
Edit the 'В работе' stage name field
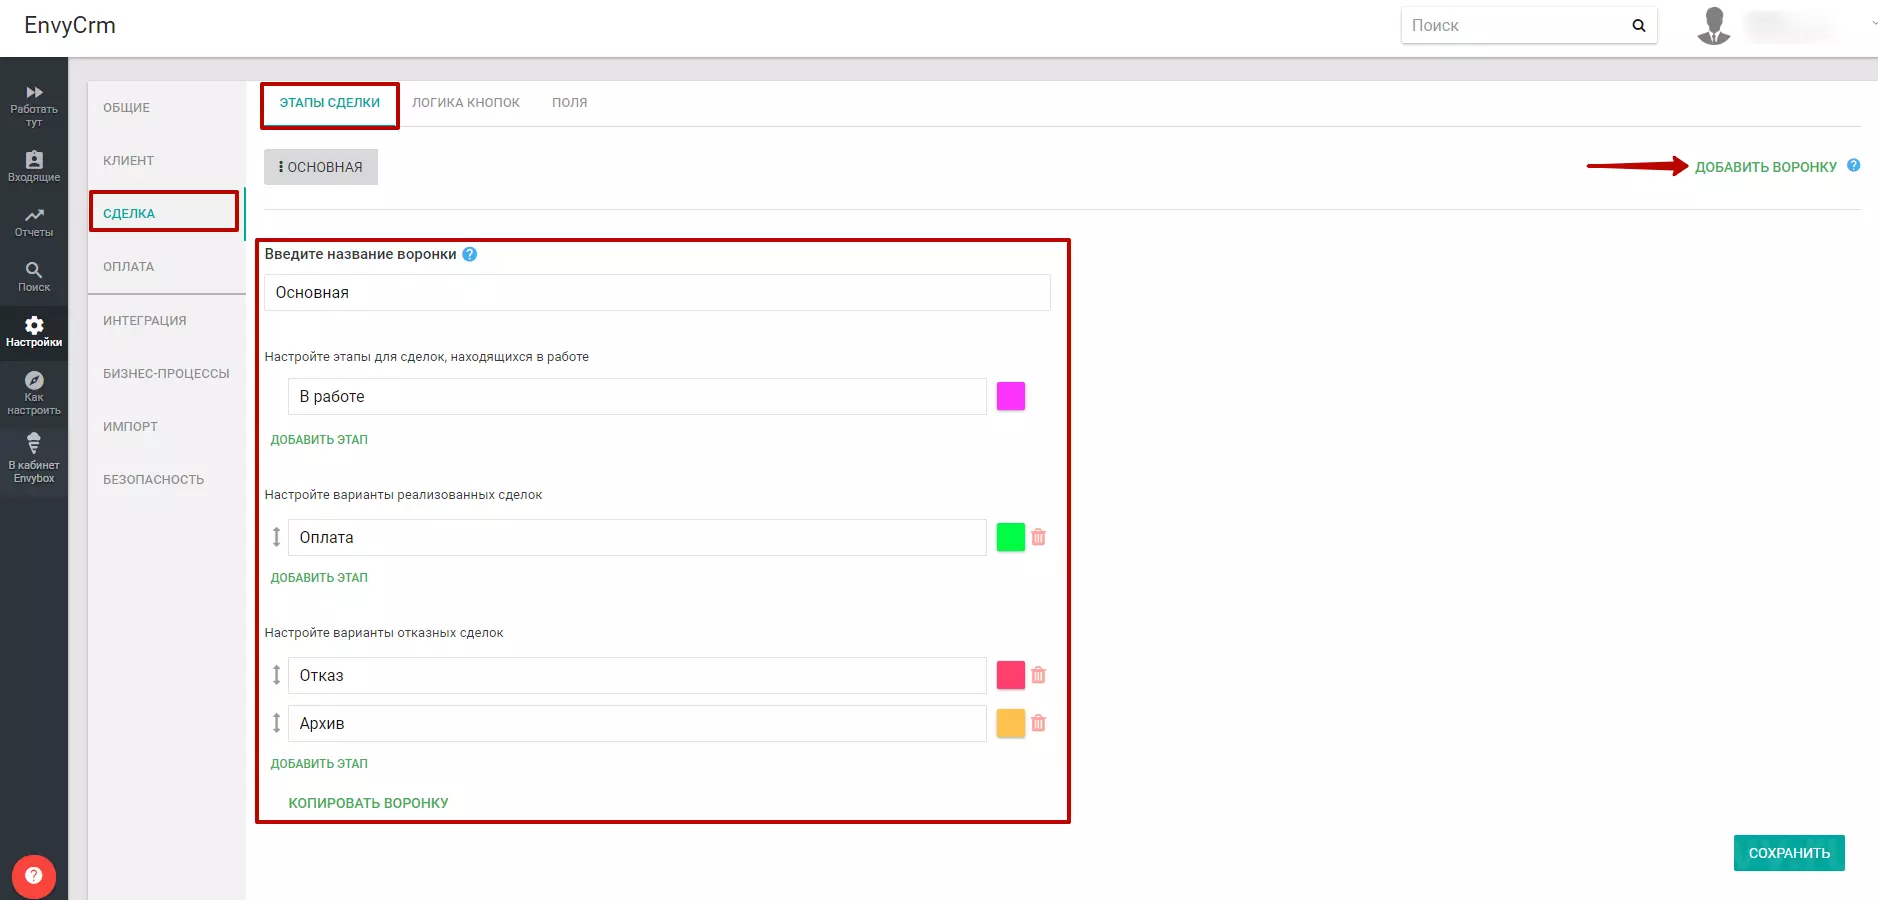pyautogui.click(x=637, y=397)
